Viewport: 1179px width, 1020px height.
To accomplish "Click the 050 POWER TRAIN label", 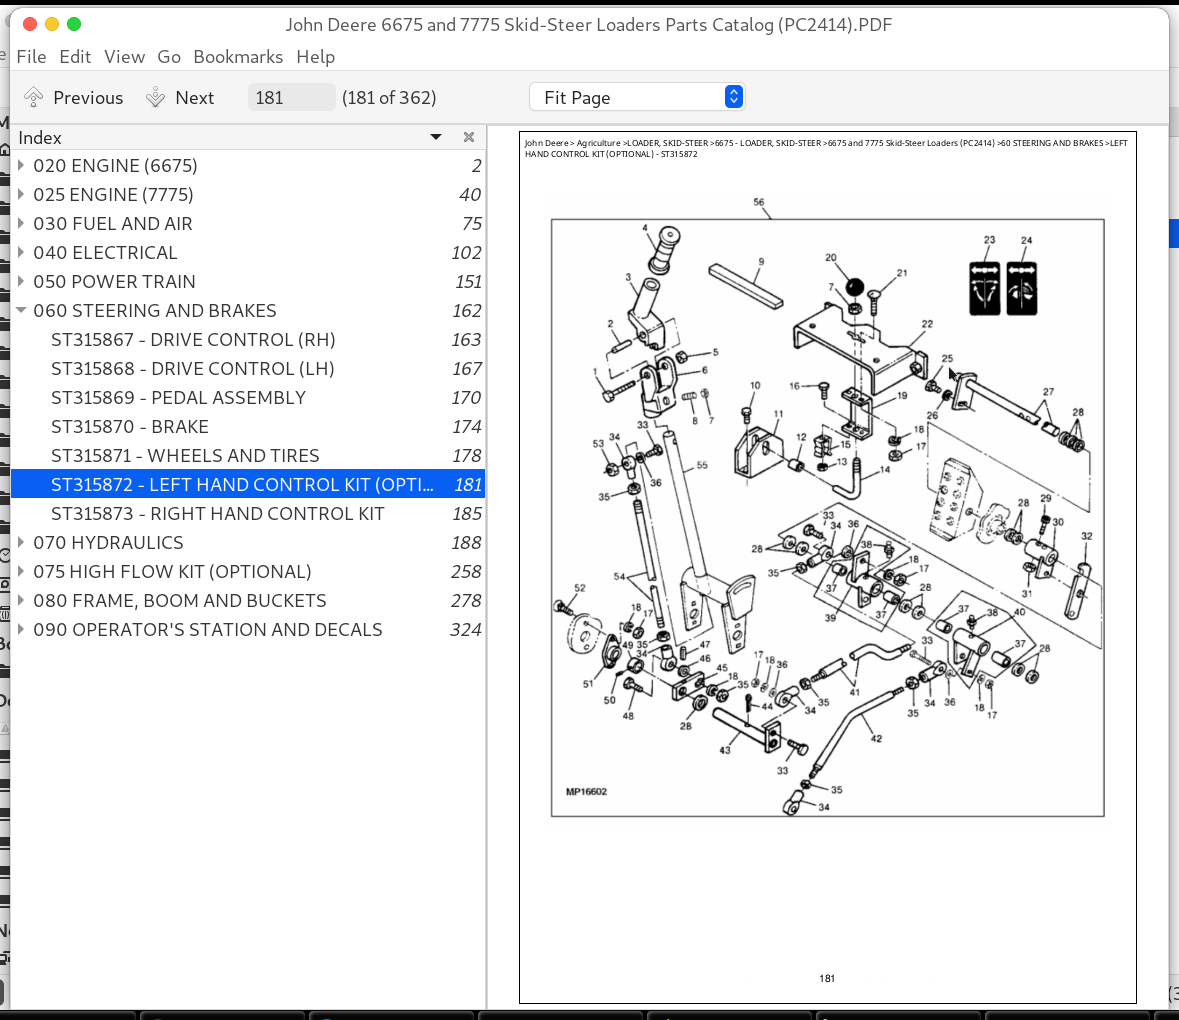I will pyautogui.click(x=114, y=281).
